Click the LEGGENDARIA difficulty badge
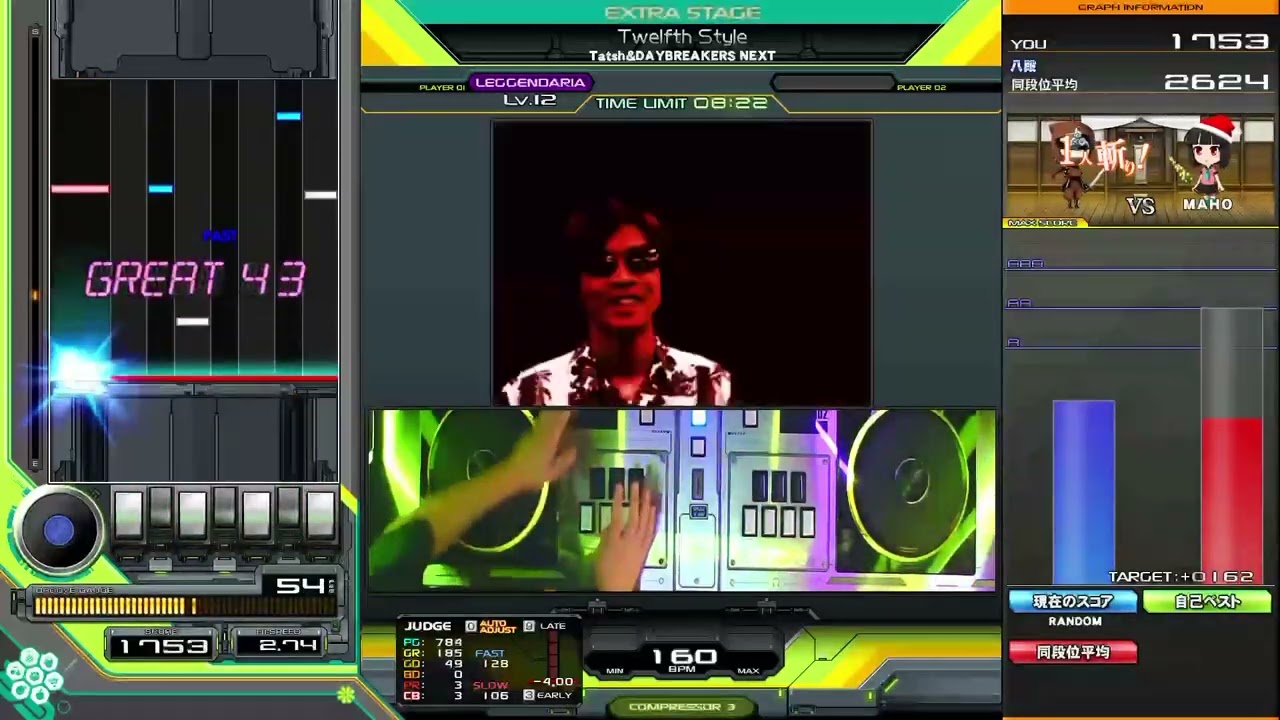 (x=530, y=83)
